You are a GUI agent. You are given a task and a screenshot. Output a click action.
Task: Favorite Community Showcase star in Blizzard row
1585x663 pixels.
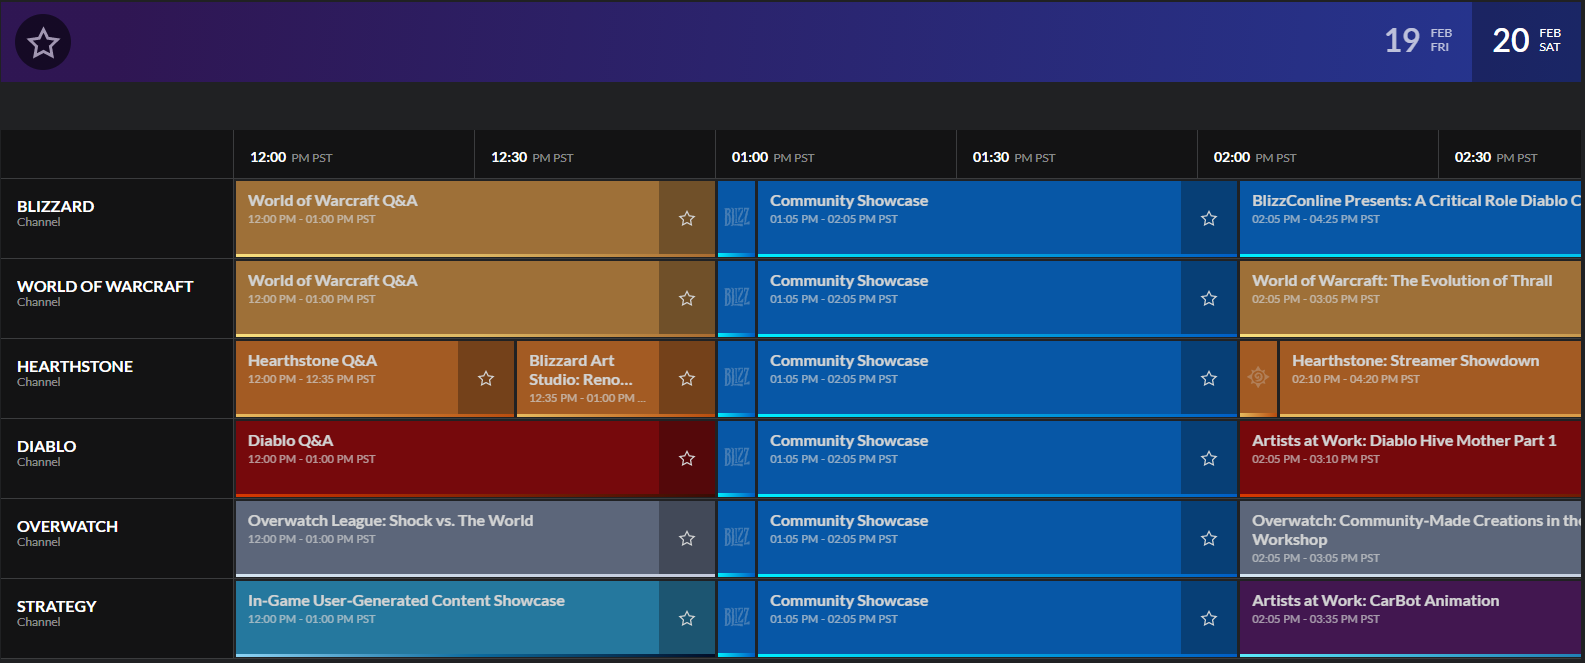(x=1209, y=218)
